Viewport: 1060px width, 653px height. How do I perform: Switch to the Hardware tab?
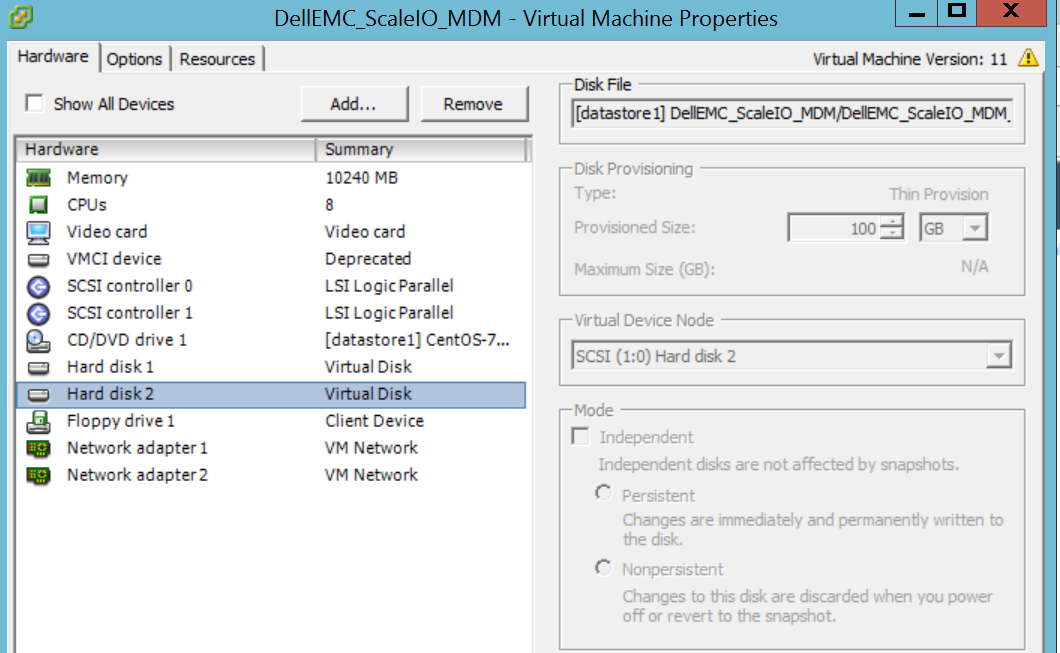[x=53, y=56]
